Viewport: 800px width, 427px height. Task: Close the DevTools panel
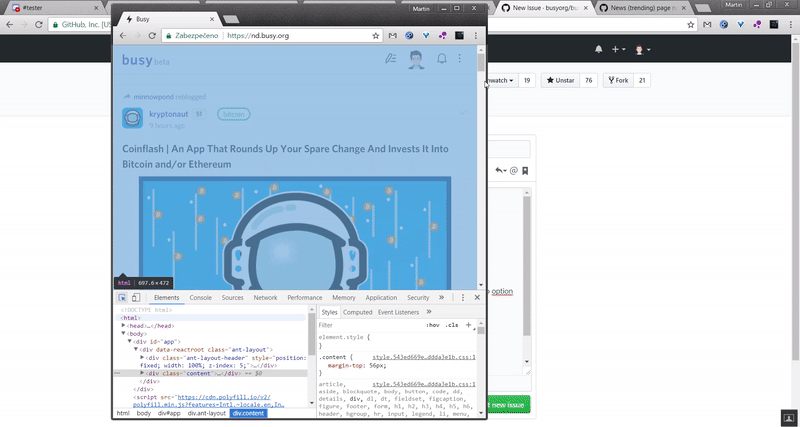tap(477, 297)
